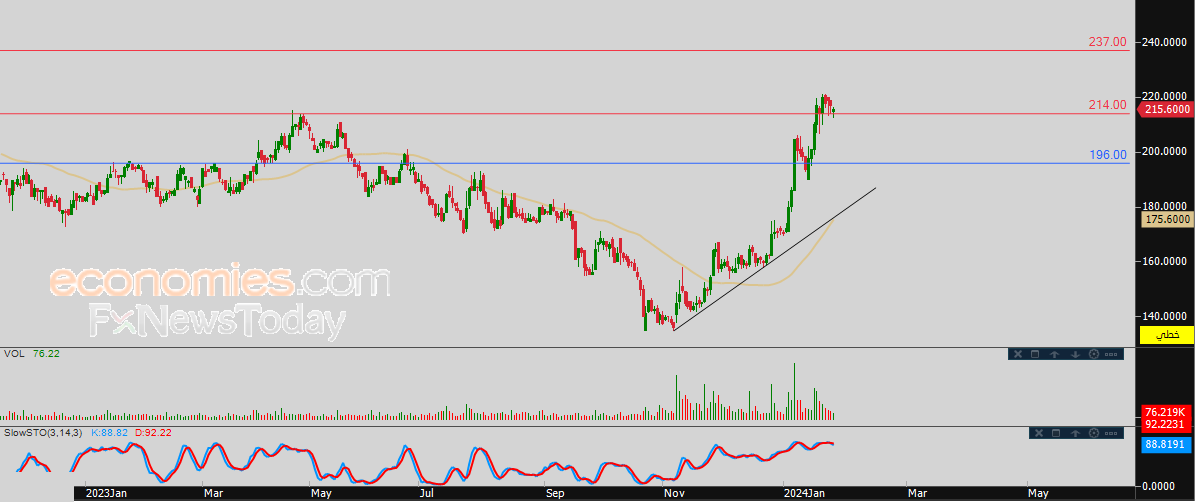Click the 220.0000 price axis label
The image size is (1195, 502).
click(x=1166, y=96)
